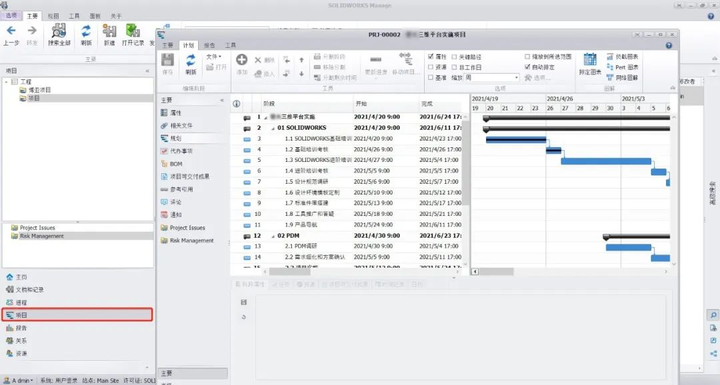Open the 缩放 zoom level dropdown
Image resolution: width=720 pixels, height=385 pixels.
[492, 78]
